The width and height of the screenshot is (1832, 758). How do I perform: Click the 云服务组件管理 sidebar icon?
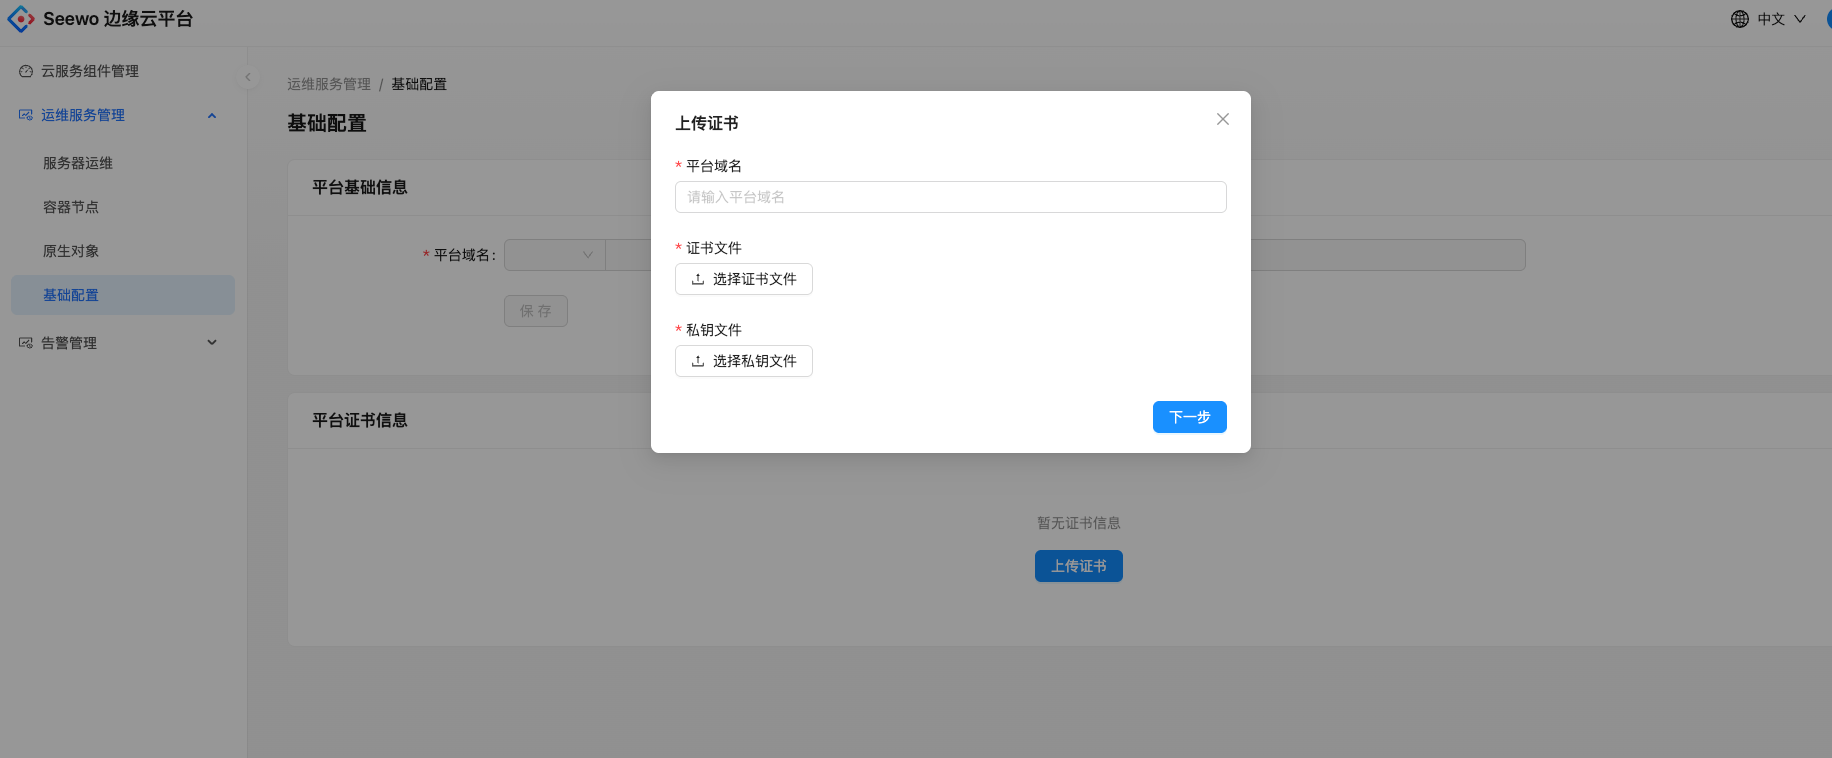tap(26, 71)
